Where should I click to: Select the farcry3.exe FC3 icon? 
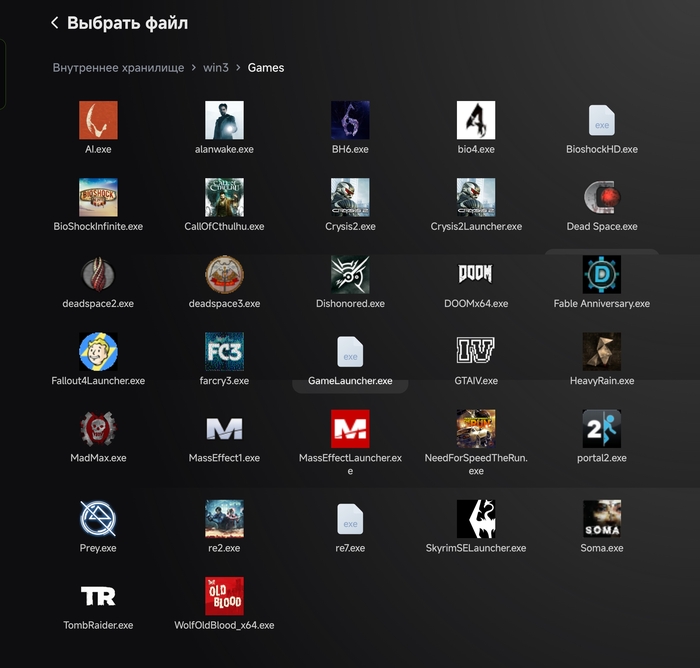224,351
